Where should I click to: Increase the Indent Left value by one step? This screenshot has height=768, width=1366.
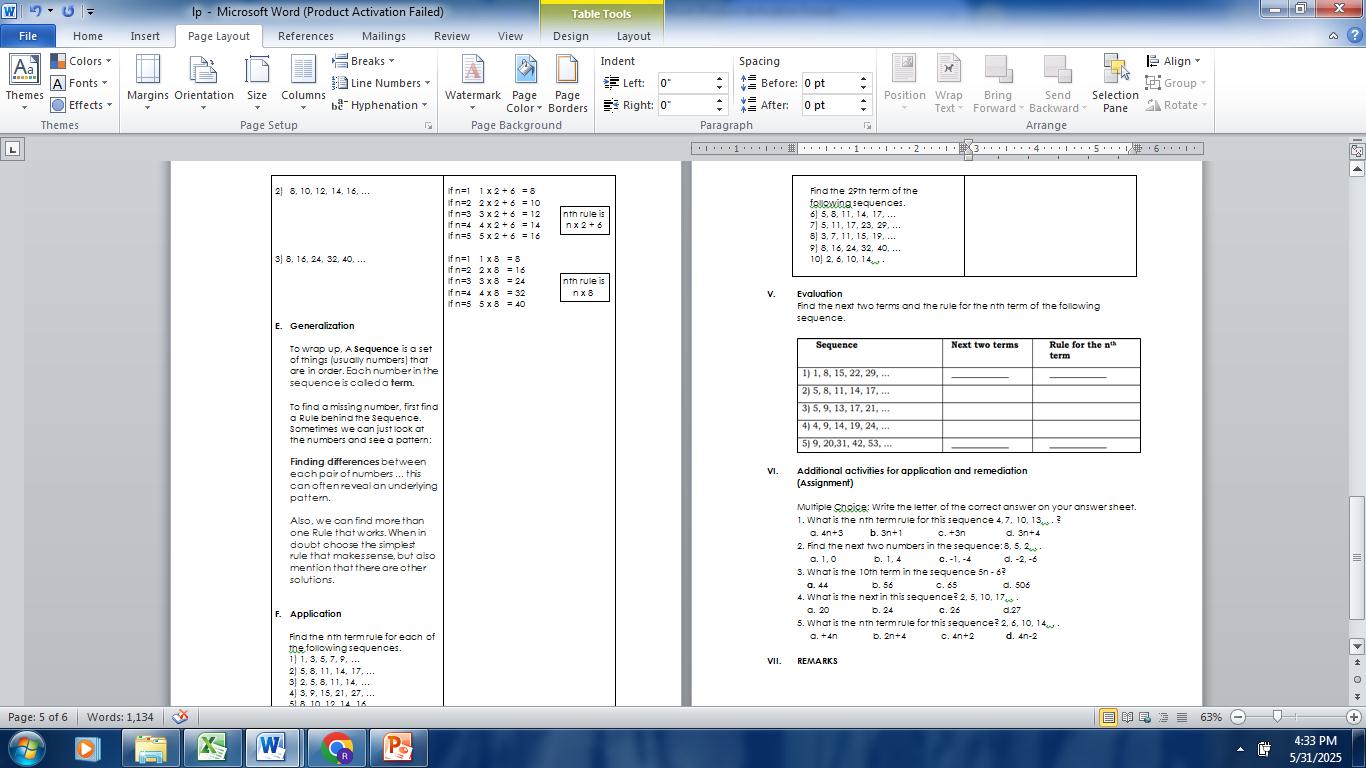(719, 79)
